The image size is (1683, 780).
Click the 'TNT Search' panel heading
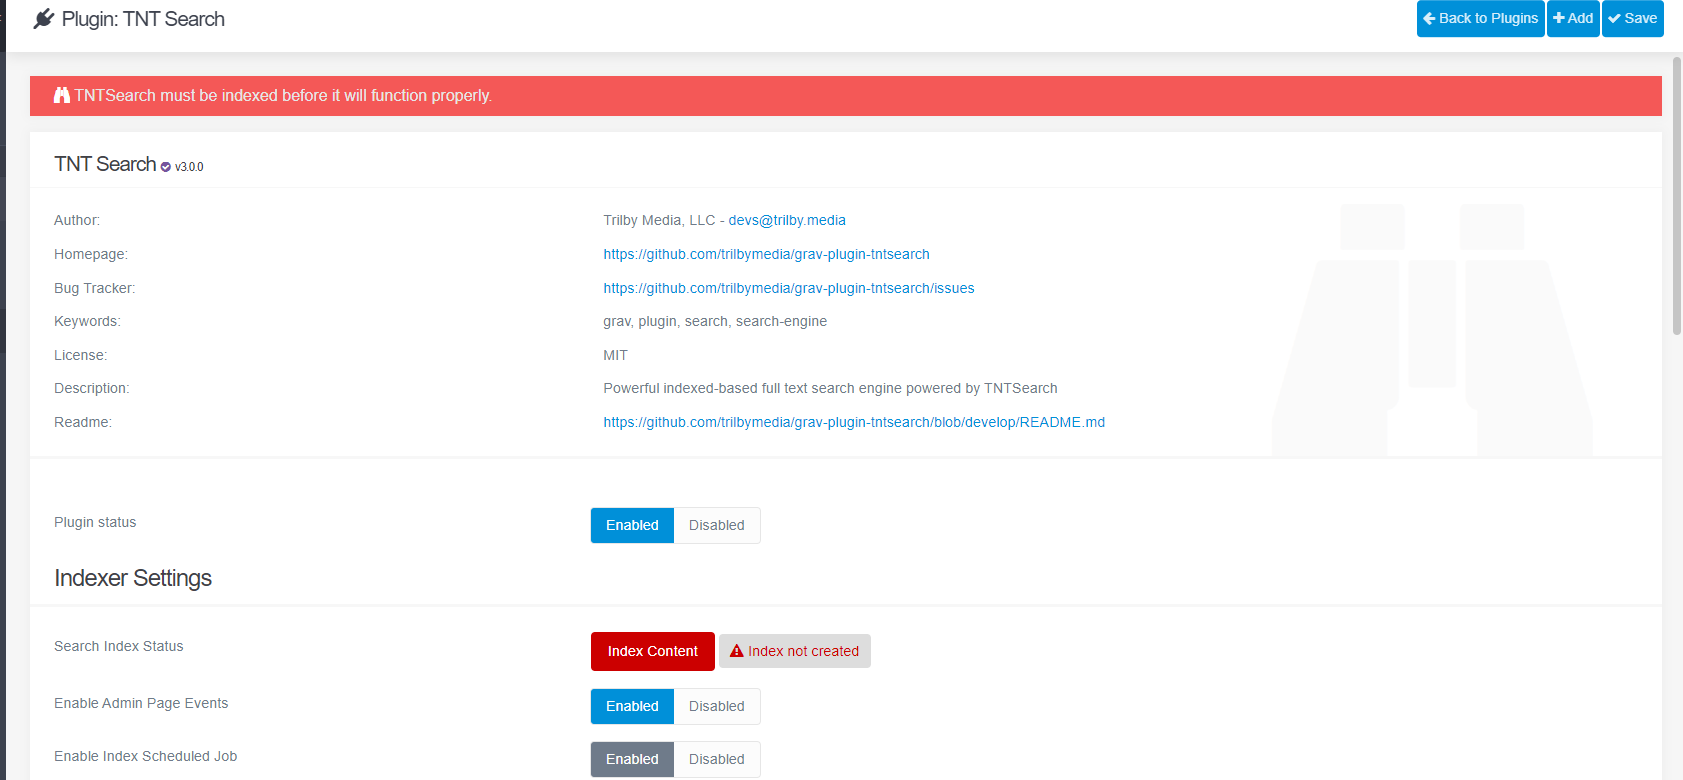pyautogui.click(x=105, y=164)
